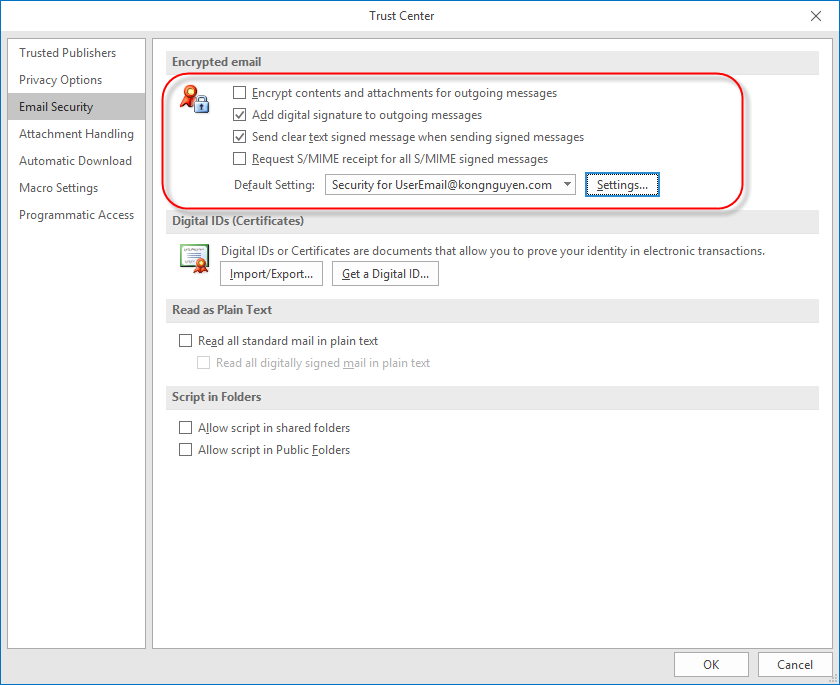
Task: Close the Trust Center dialog
Action: pos(815,16)
